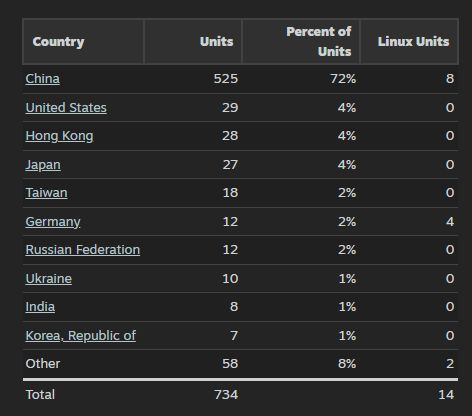
Task: Sort by the Country column header
Action: [x=83, y=42]
